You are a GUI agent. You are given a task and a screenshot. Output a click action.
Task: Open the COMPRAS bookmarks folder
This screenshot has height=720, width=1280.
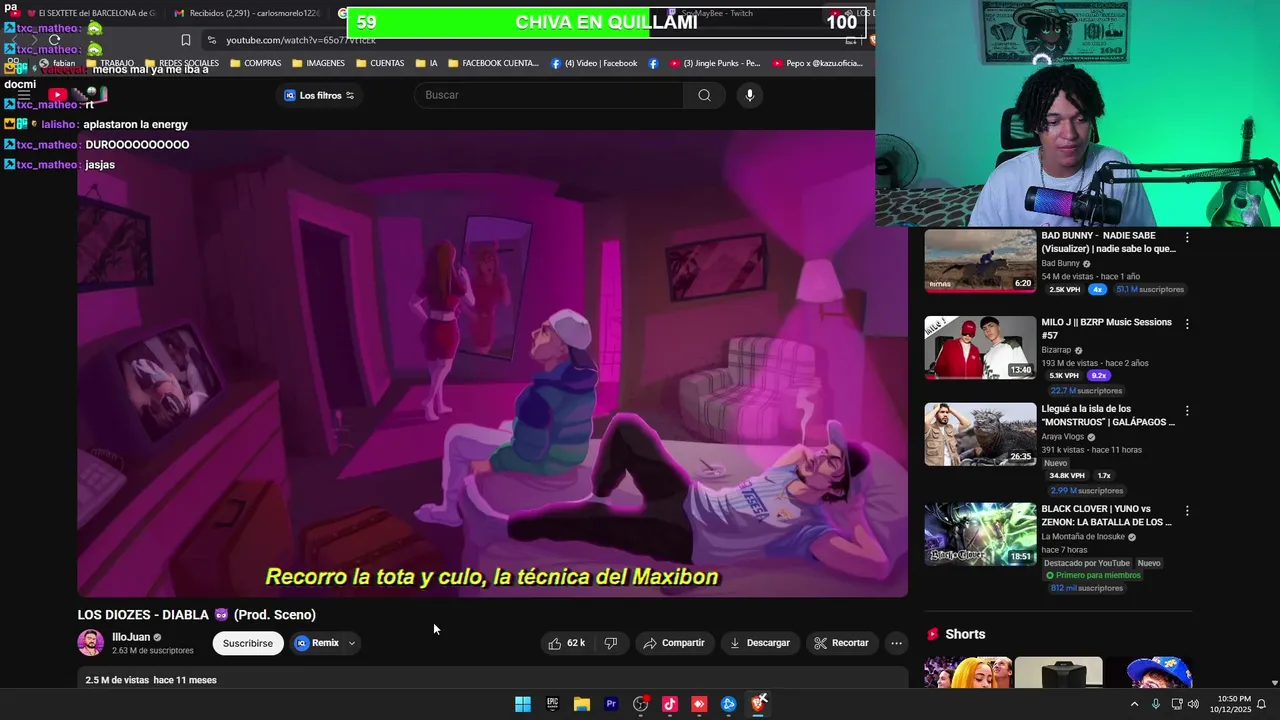(256, 63)
